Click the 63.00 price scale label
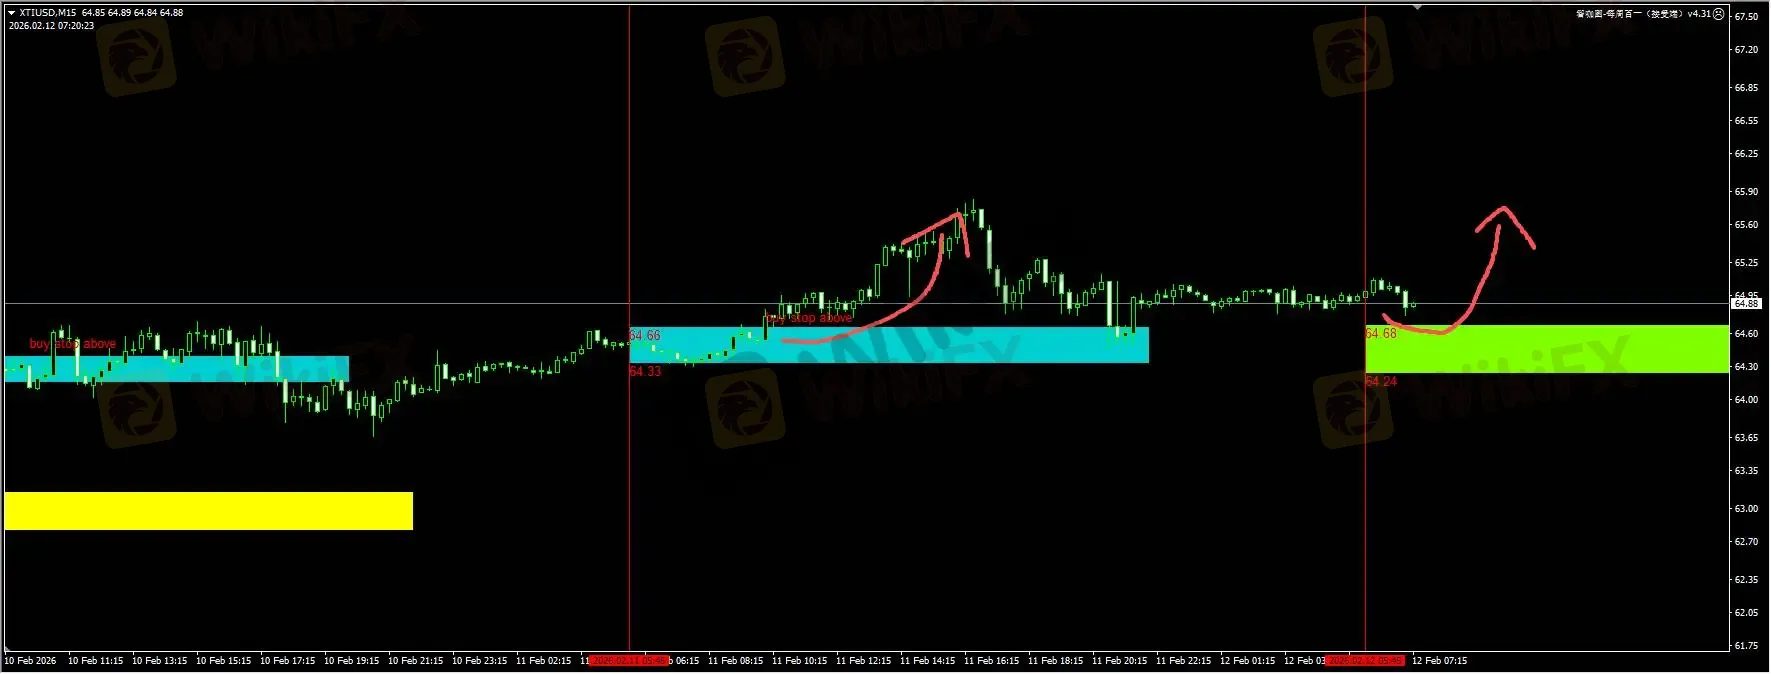The width and height of the screenshot is (1771, 674). coord(1746,509)
